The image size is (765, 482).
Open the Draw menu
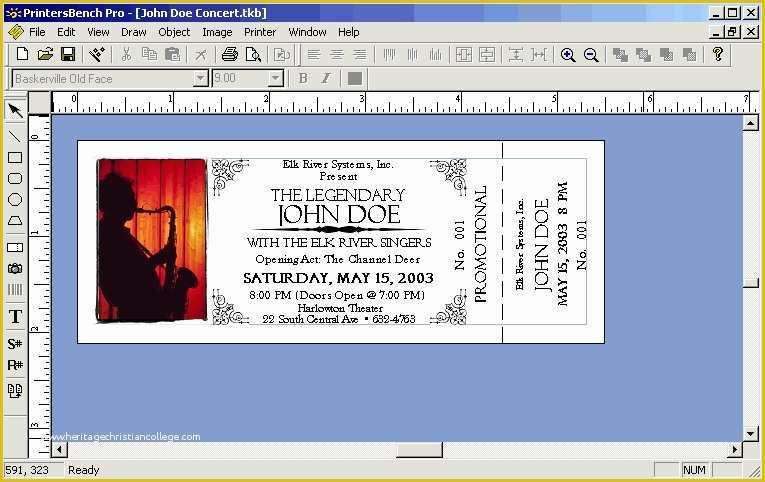click(x=134, y=32)
